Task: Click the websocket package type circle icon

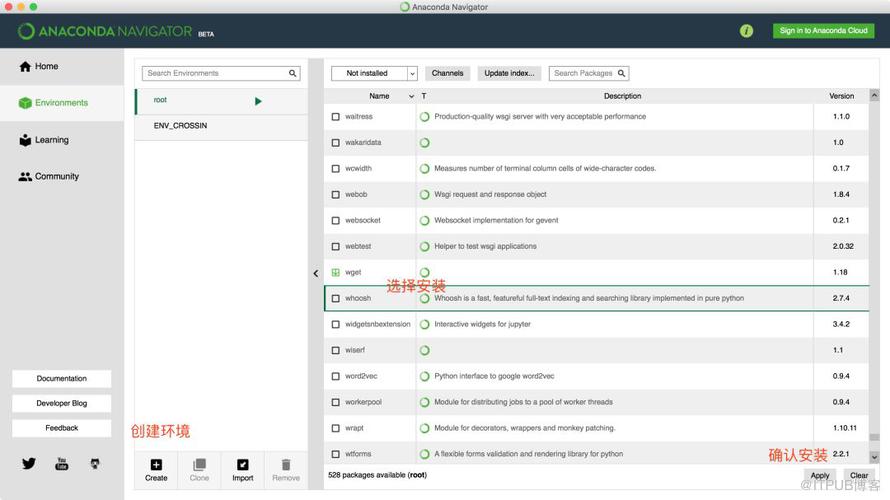Action: pos(425,221)
